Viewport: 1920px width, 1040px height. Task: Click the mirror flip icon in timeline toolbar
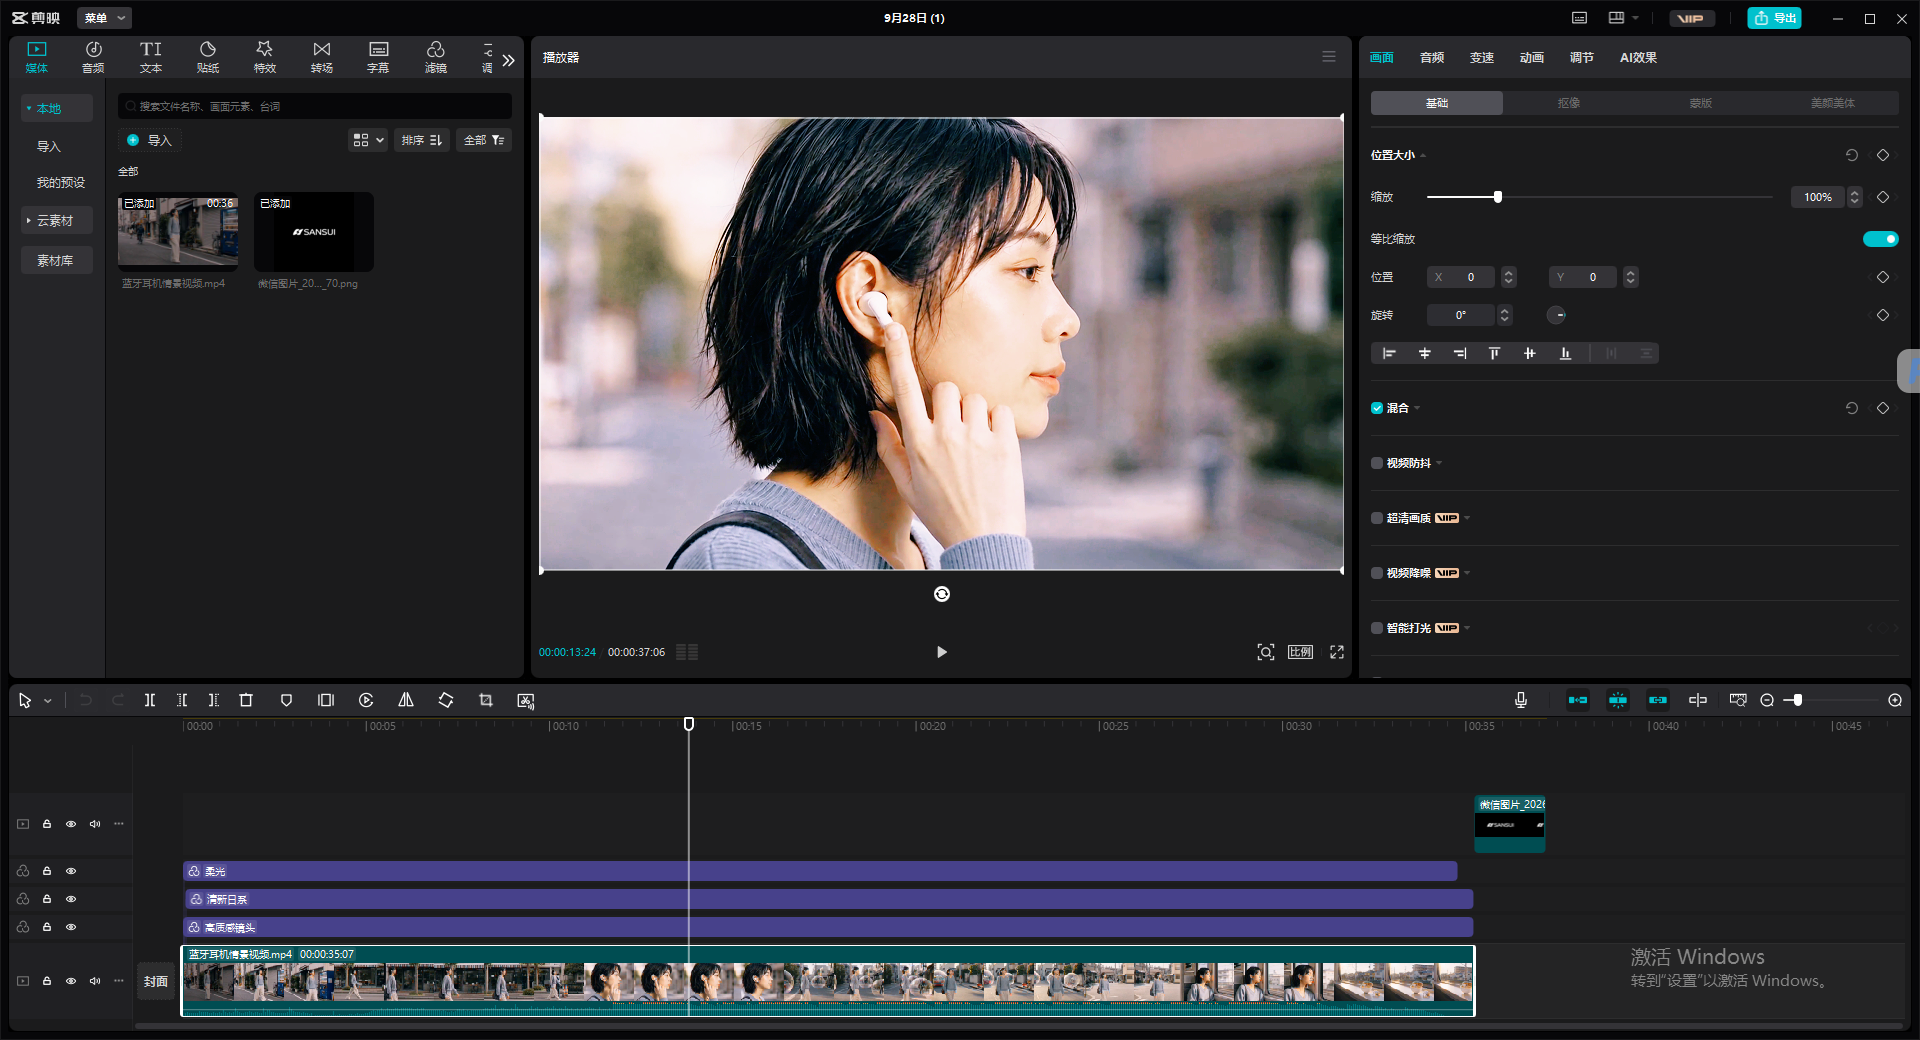coord(406,700)
